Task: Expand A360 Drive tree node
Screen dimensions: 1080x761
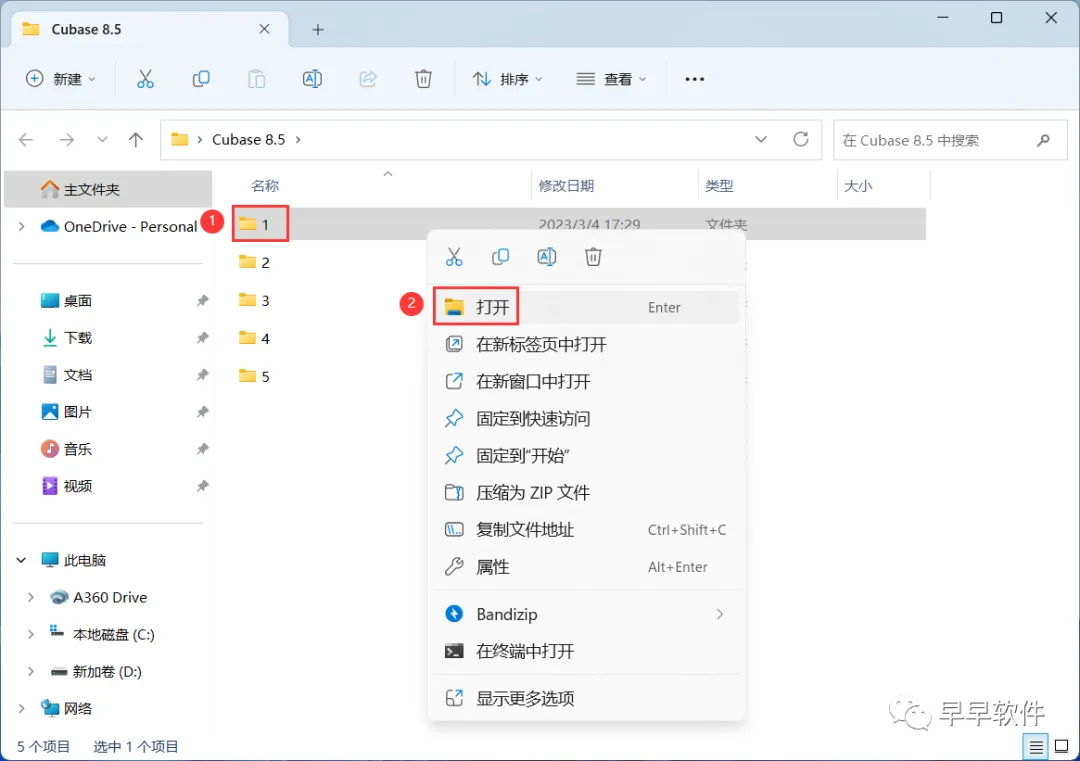Action: tap(30, 597)
